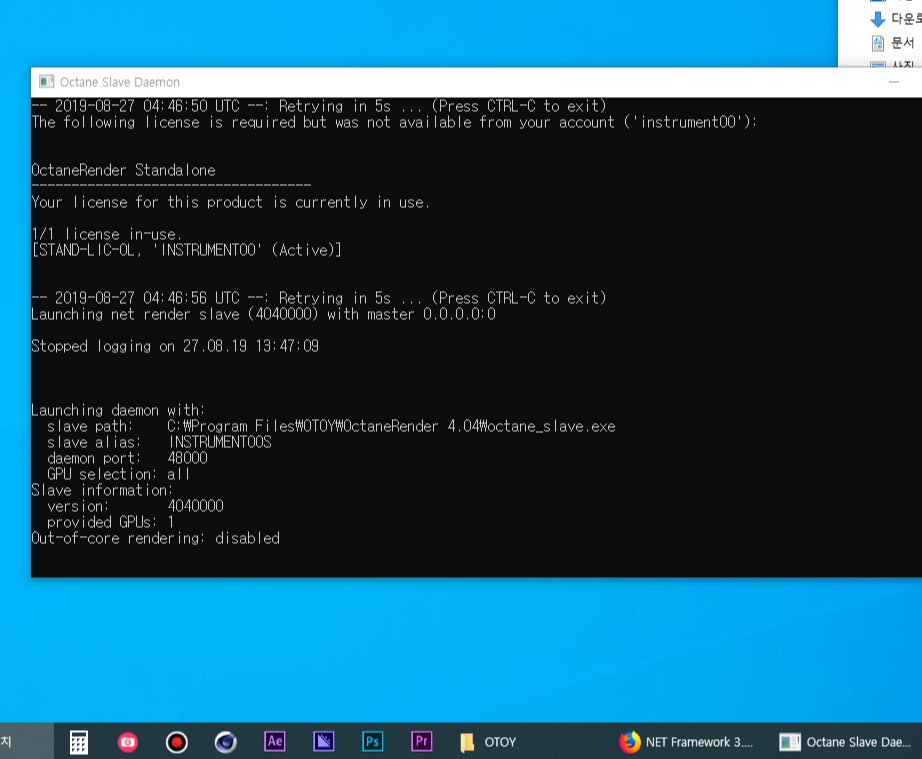Image resolution: width=922 pixels, height=759 pixels.
Task: Open the OTOY folder taskbar button
Action: click(x=488, y=742)
